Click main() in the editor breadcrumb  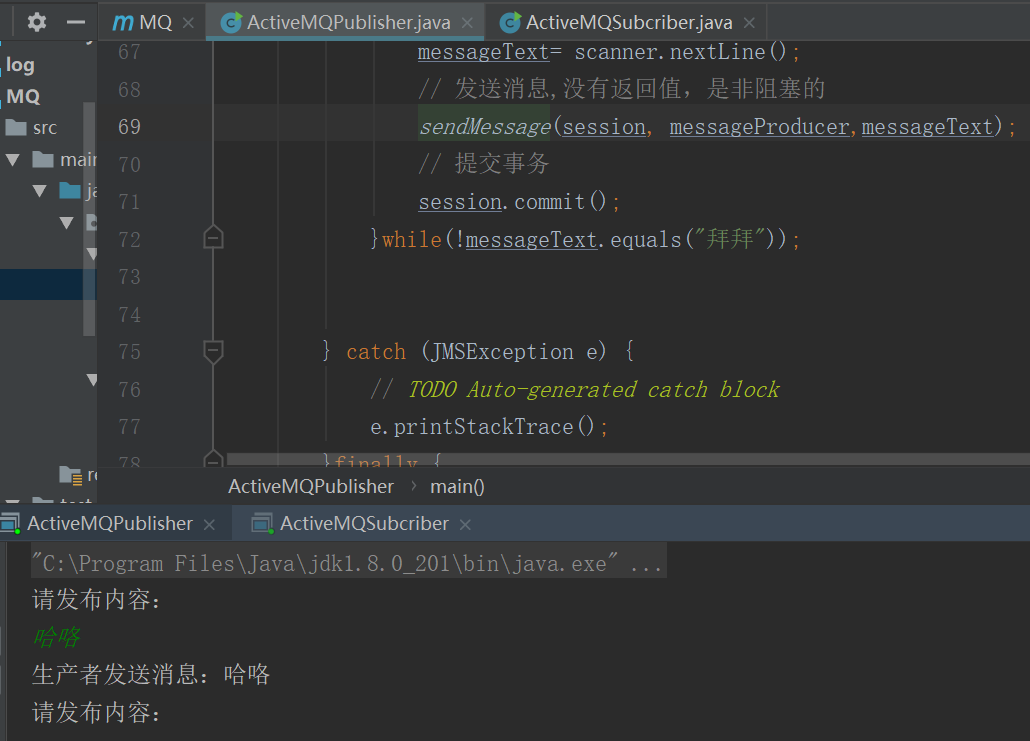[x=457, y=486]
